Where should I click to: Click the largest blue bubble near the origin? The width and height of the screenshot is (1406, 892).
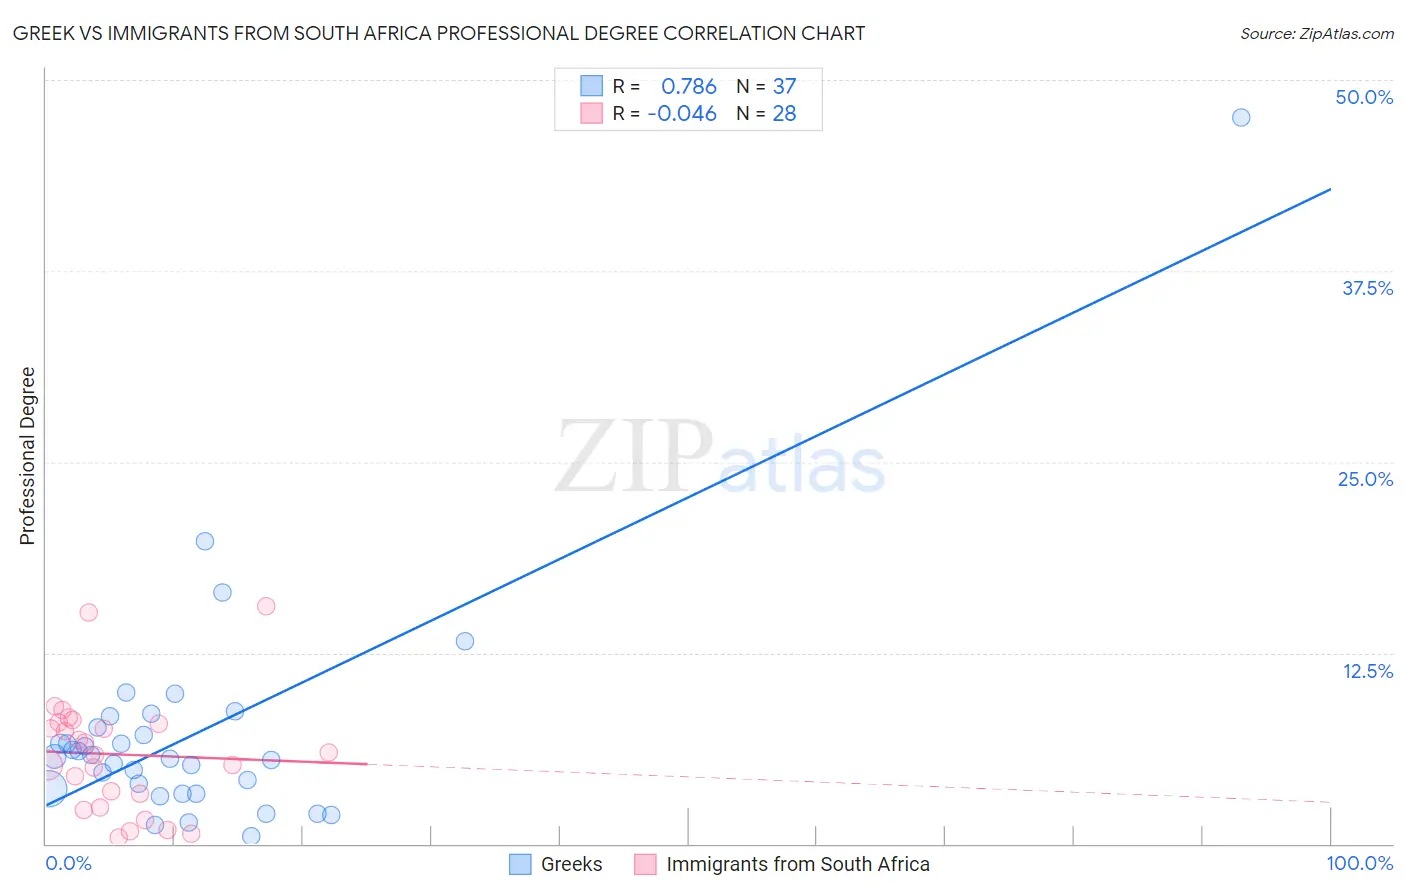pos(49,789)
